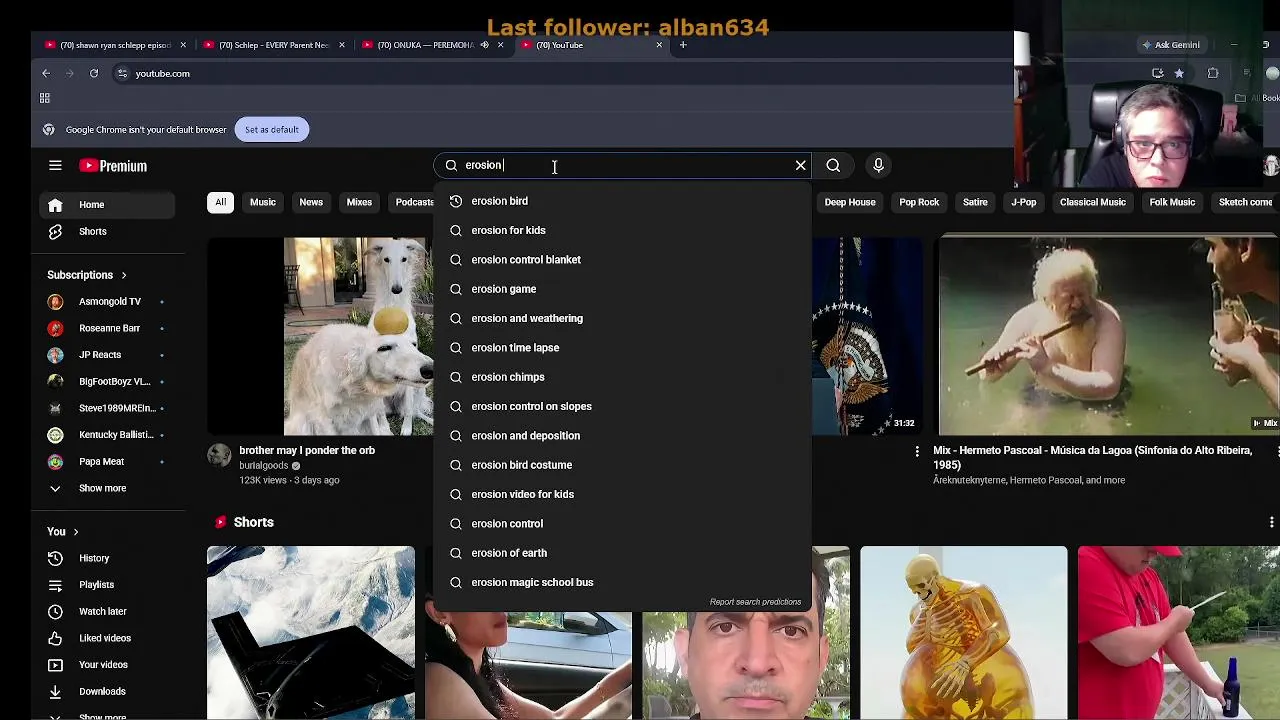Click the Home icon in sidebar
The width and height of the screenshot is (1280, 720).
click(55, 205)
